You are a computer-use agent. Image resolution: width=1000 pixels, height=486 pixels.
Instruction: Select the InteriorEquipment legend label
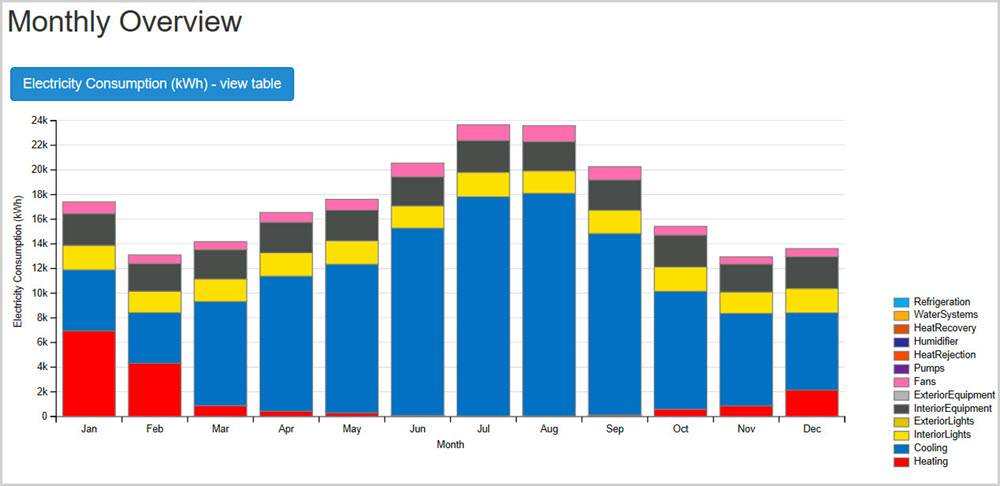click(953, 408)
